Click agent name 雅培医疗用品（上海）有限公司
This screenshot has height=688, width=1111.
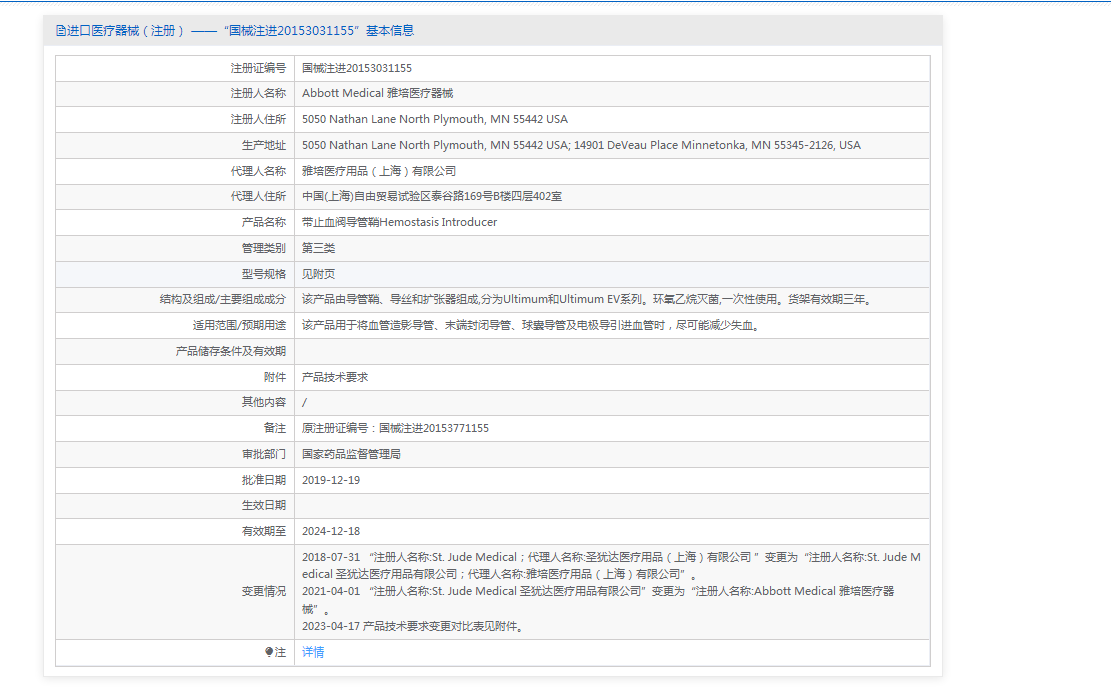coord(379,171)
